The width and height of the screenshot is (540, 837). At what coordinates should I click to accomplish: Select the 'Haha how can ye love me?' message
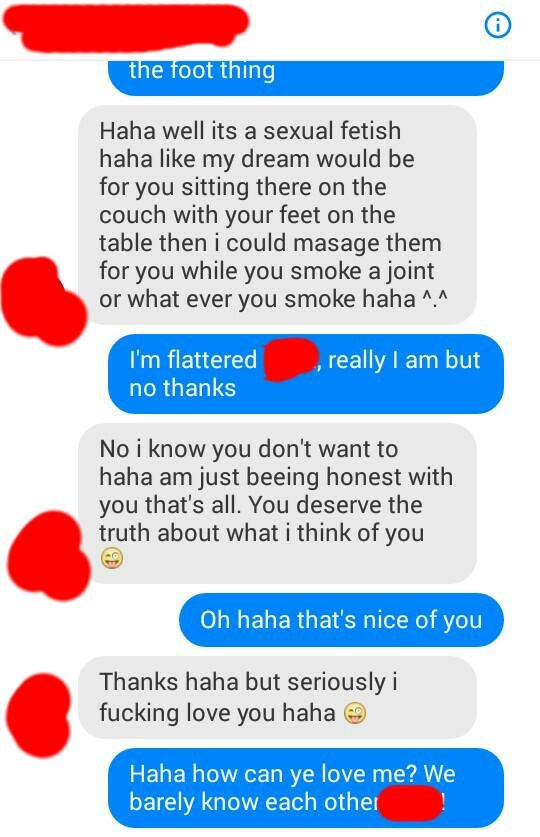pyautogui.click(x=306, y=788)
